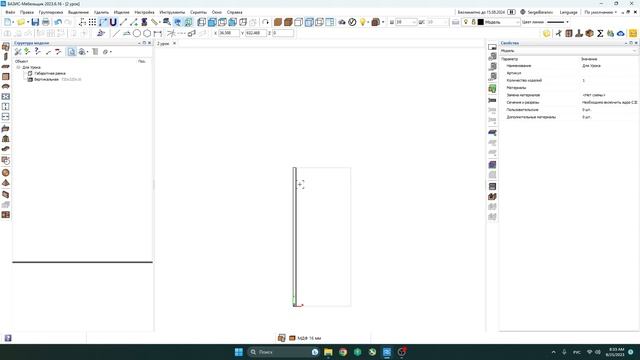Image resolution: width=640 pixels, height=360 pixels.
Task: Click the X coordinate input field
Action: pos(228,33)
